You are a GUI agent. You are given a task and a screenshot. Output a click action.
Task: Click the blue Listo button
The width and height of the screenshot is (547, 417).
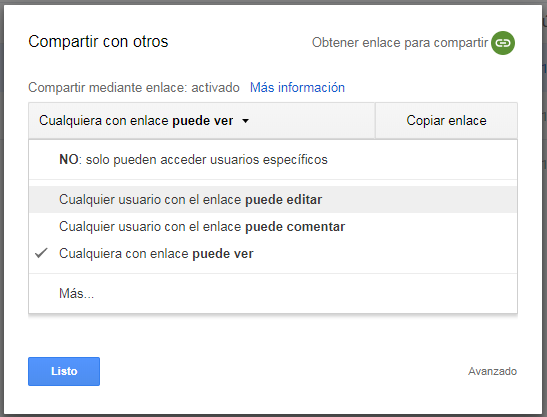[x=64, y=371]
